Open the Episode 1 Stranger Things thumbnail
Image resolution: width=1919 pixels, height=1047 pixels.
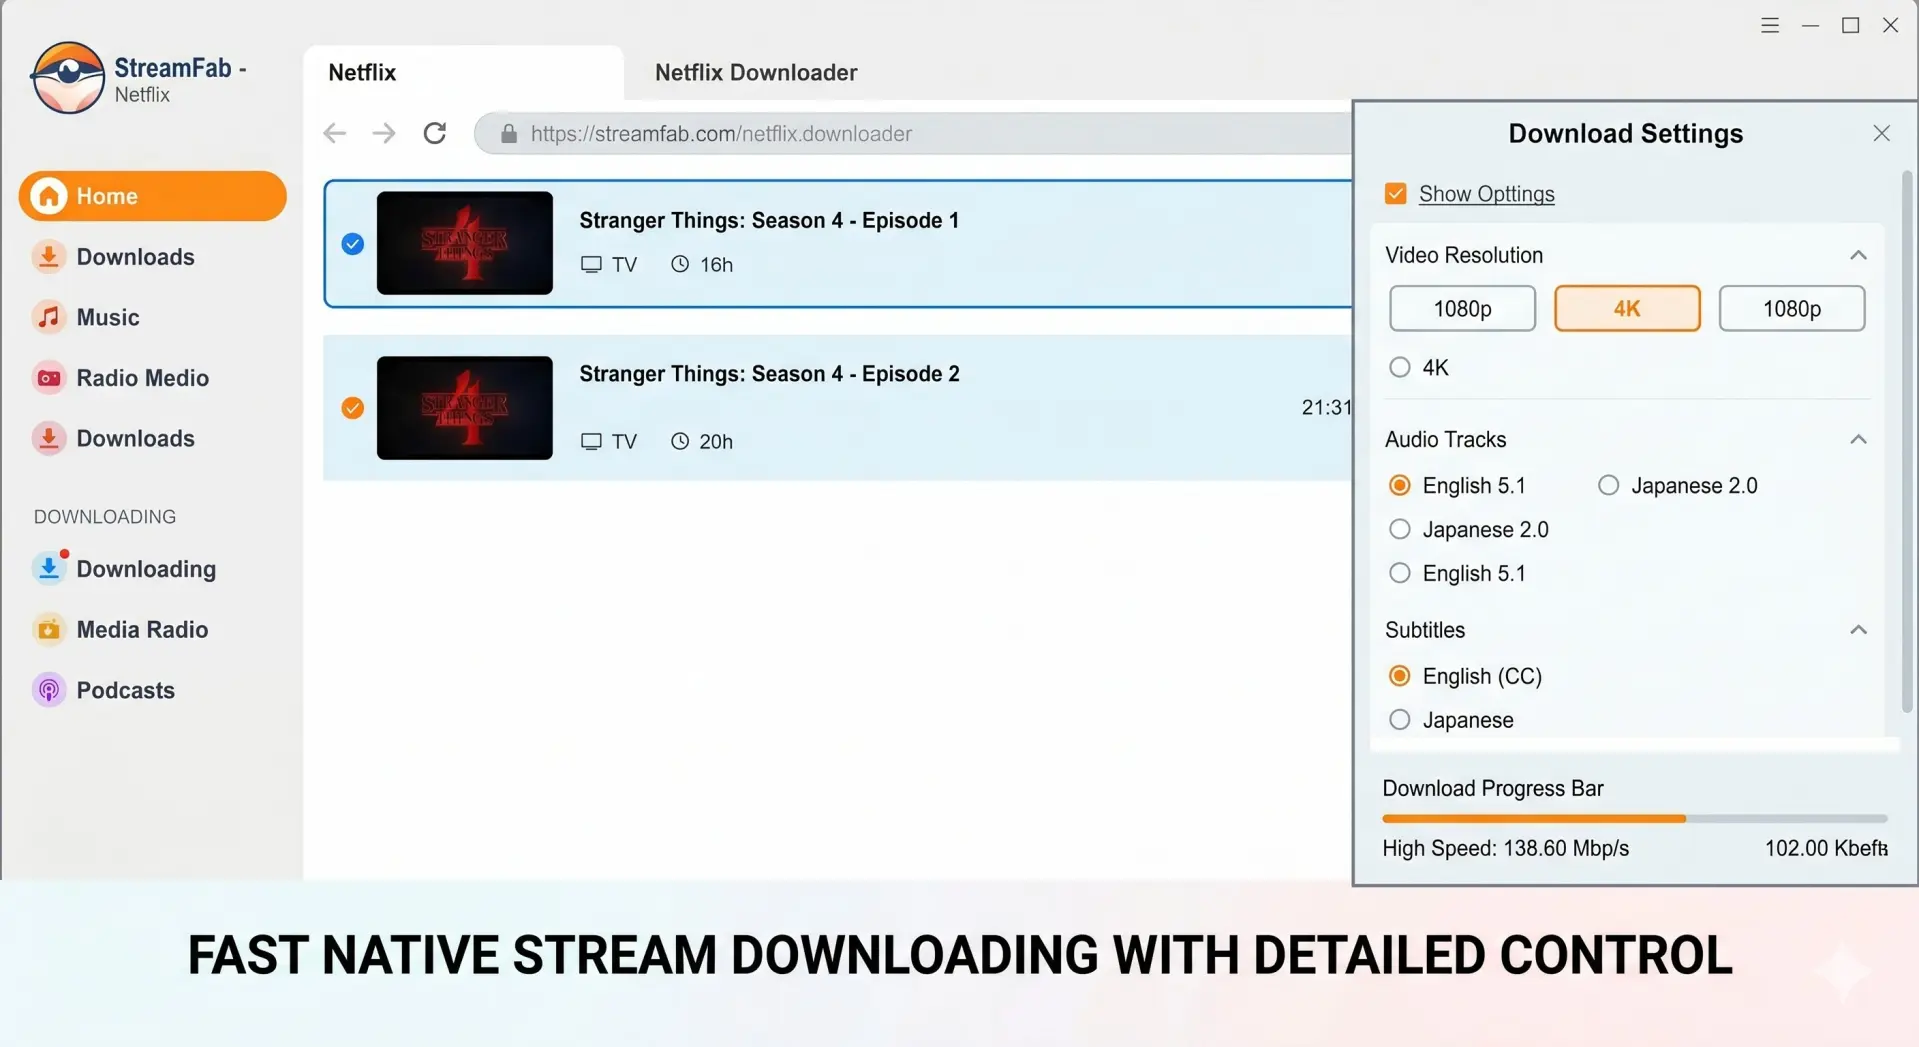pos(464,243)
